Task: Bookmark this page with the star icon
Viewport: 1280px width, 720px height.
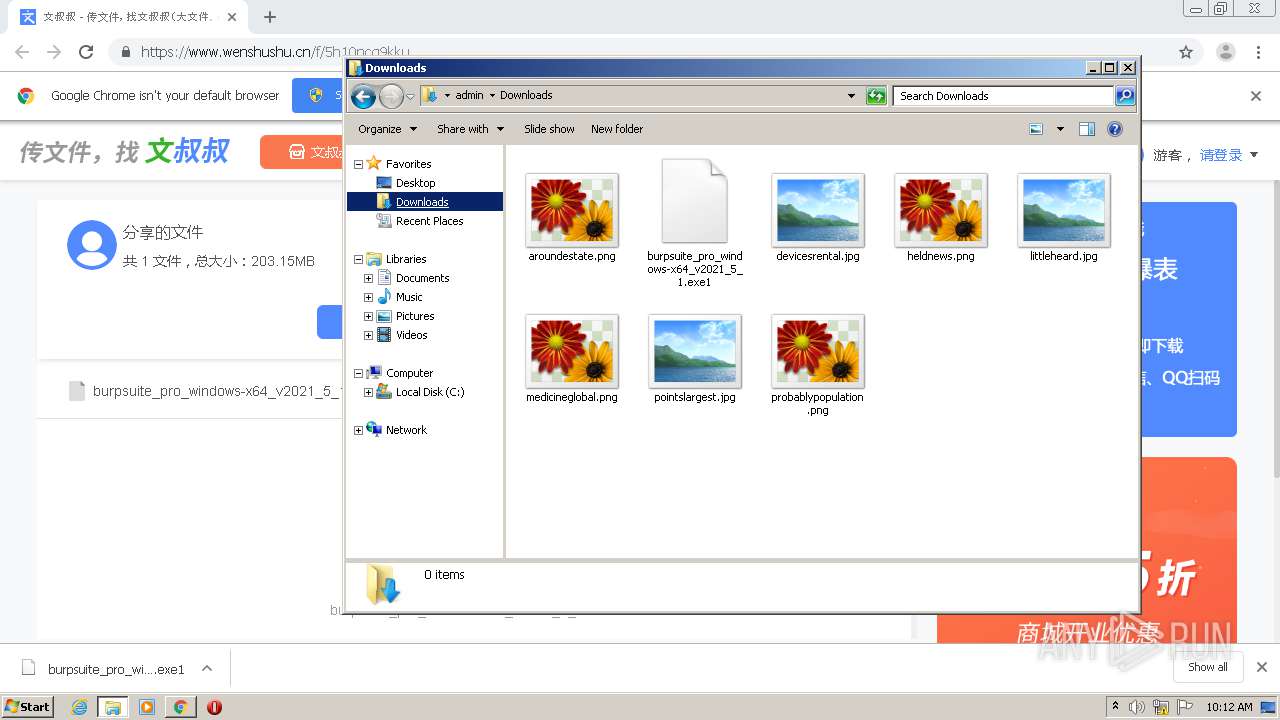Action: tap(1186, 52)
